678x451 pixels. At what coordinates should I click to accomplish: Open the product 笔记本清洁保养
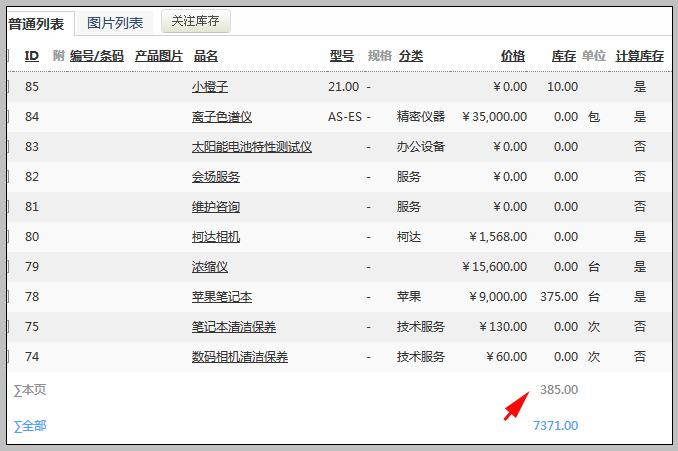[x=234, y=327]
